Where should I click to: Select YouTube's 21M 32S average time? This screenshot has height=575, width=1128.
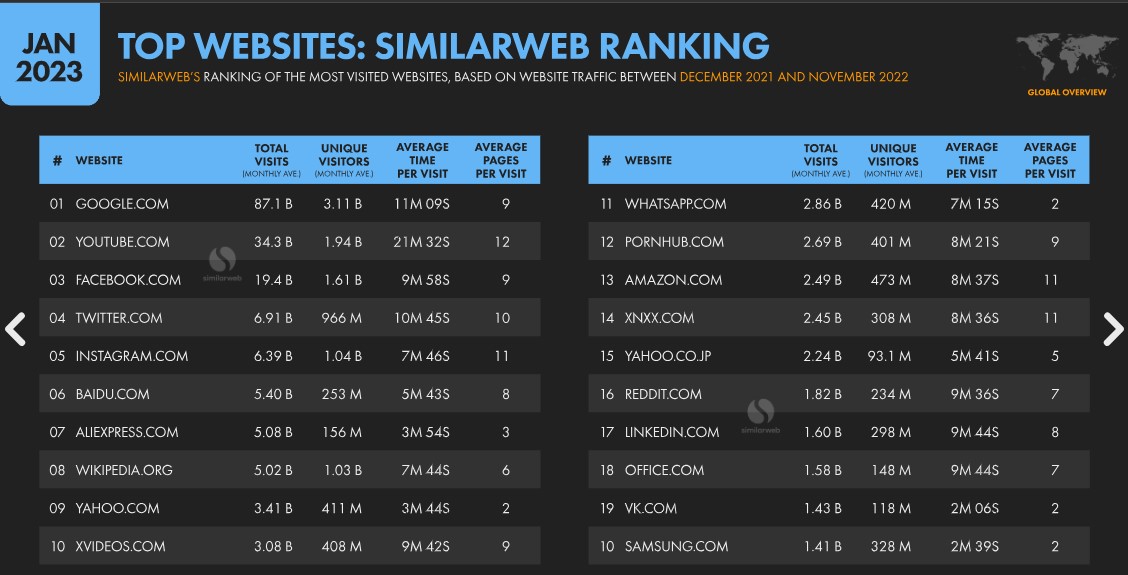(423, 243)
